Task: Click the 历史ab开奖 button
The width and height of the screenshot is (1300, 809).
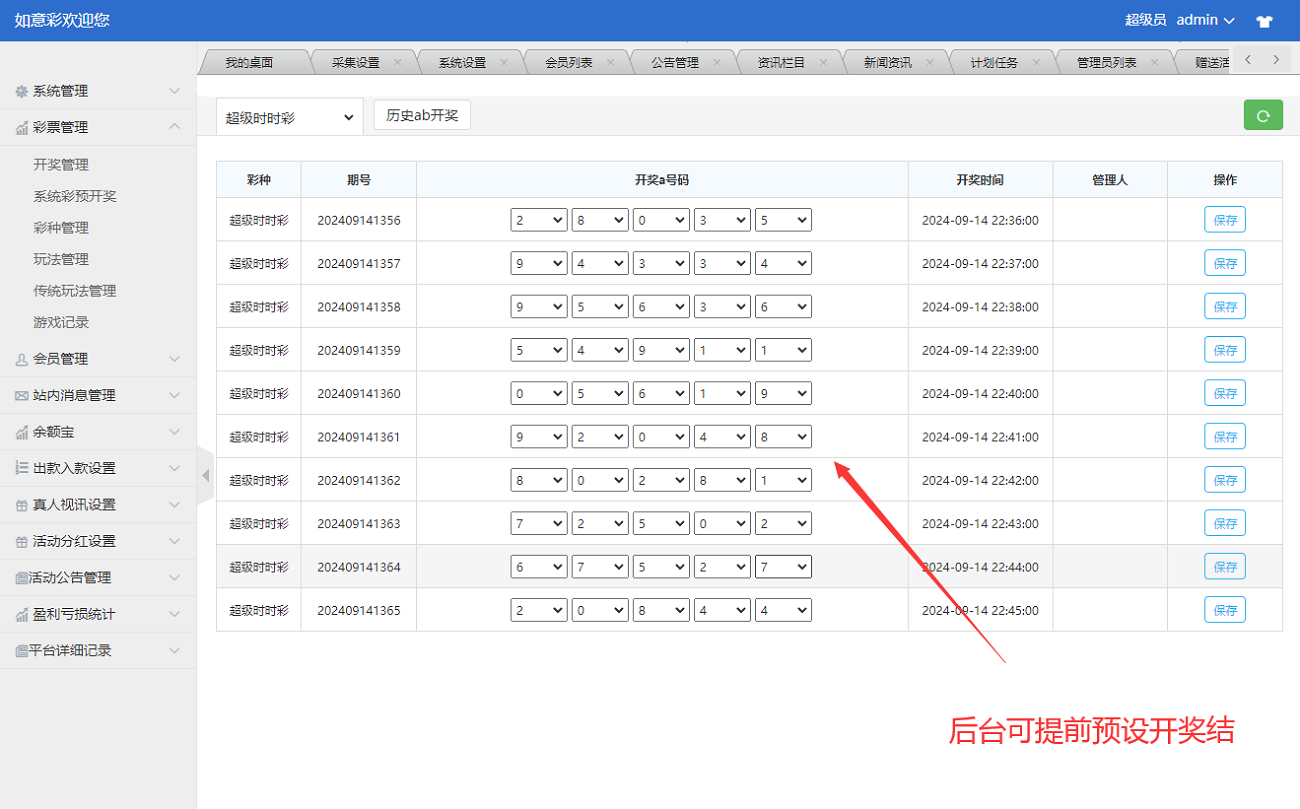Action: [x=422, y=115]
